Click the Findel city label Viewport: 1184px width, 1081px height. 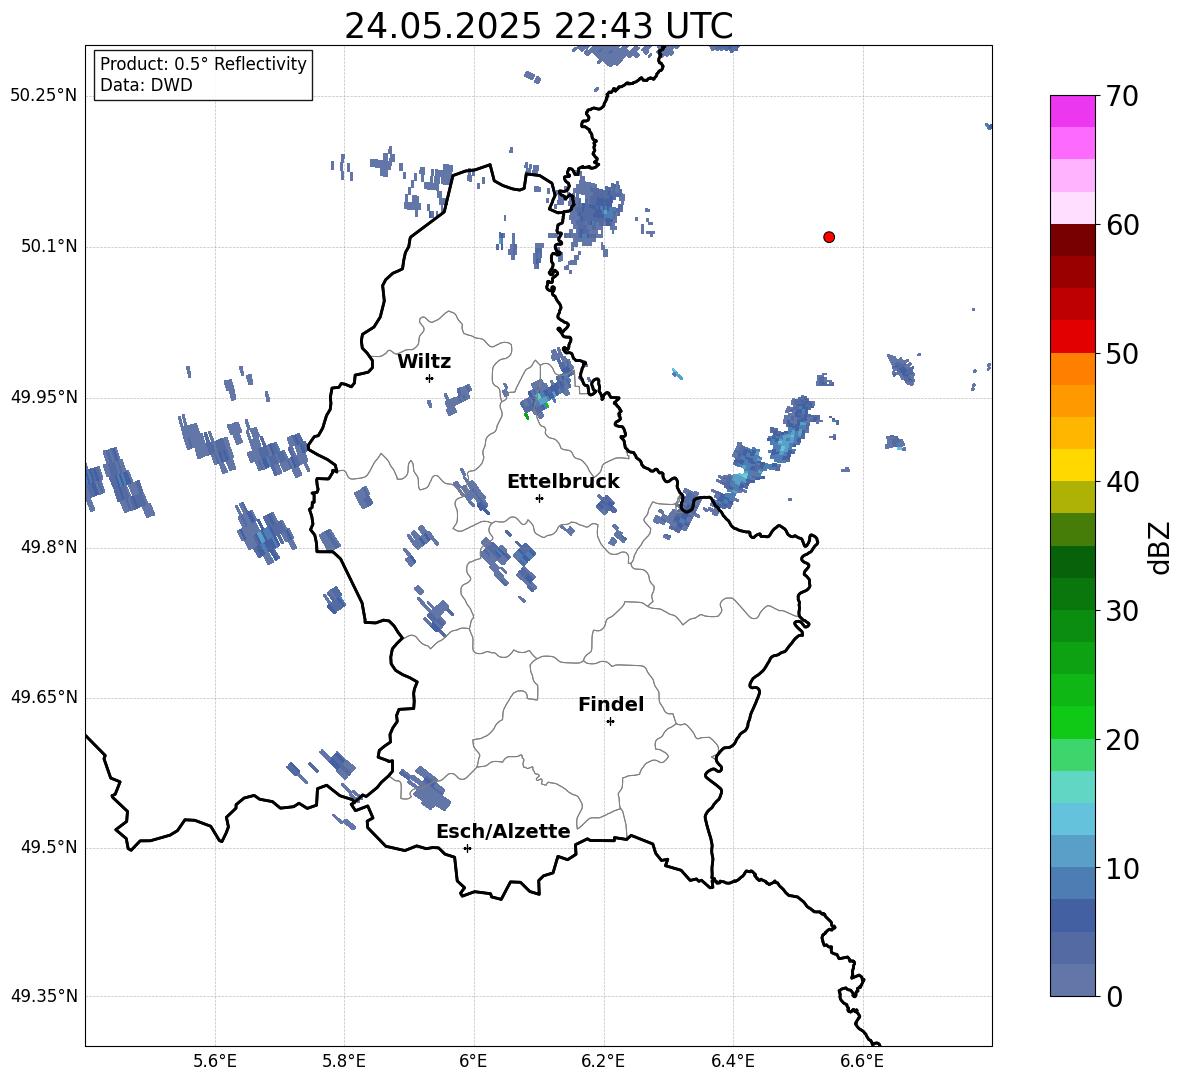(x=611, y=704)
